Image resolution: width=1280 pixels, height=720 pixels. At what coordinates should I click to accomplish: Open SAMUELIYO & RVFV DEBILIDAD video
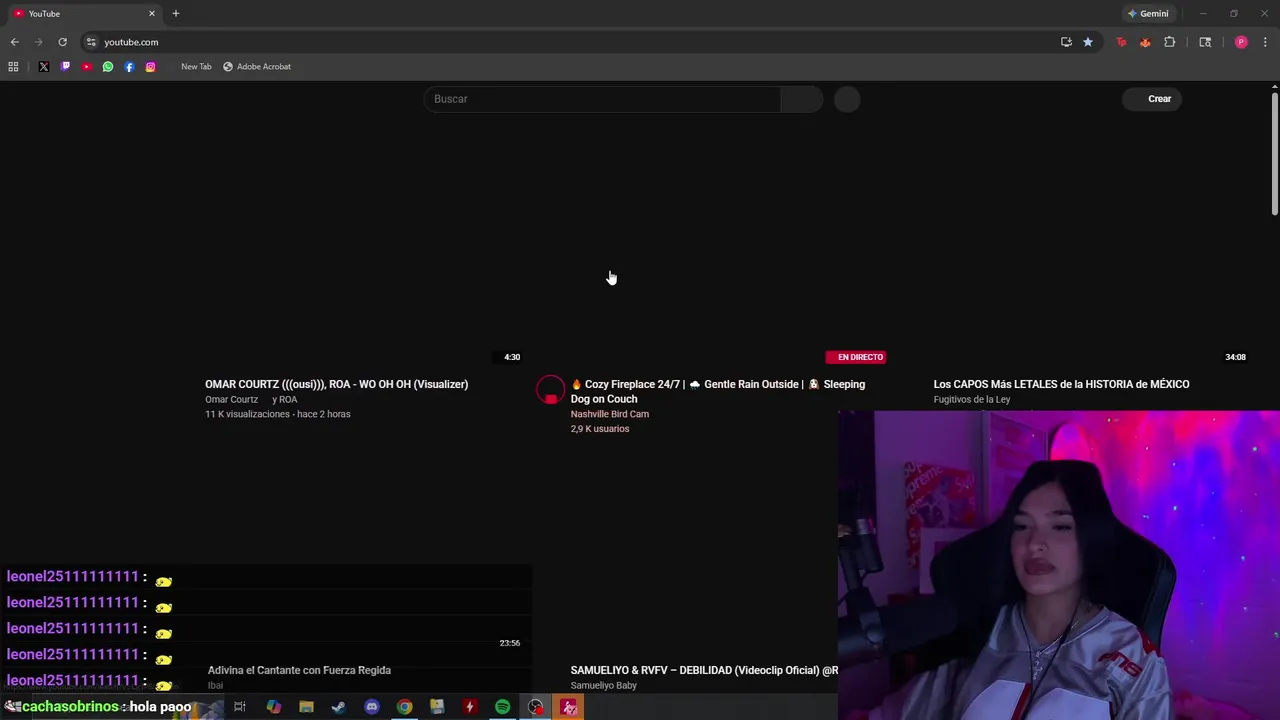(704, 670)
